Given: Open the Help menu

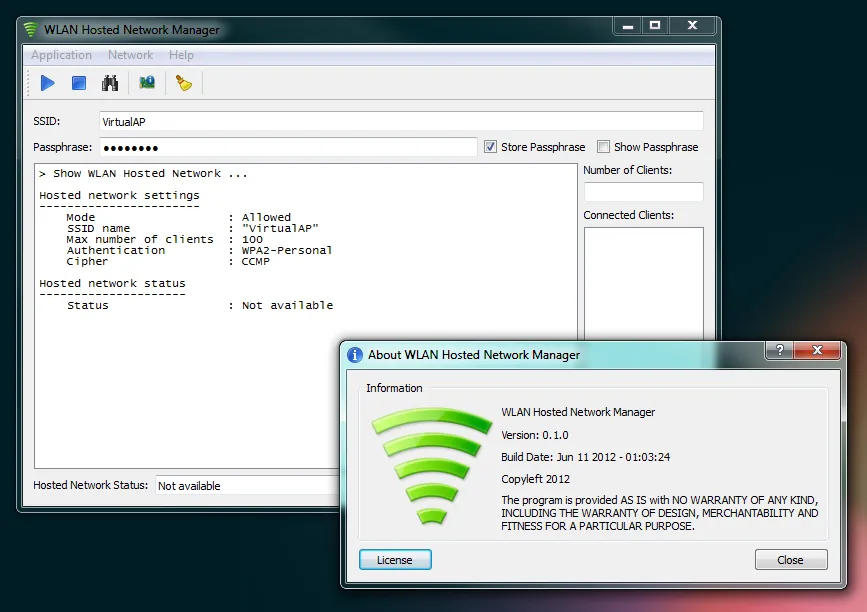Looking at the screenshot, I should coord(181,55).
